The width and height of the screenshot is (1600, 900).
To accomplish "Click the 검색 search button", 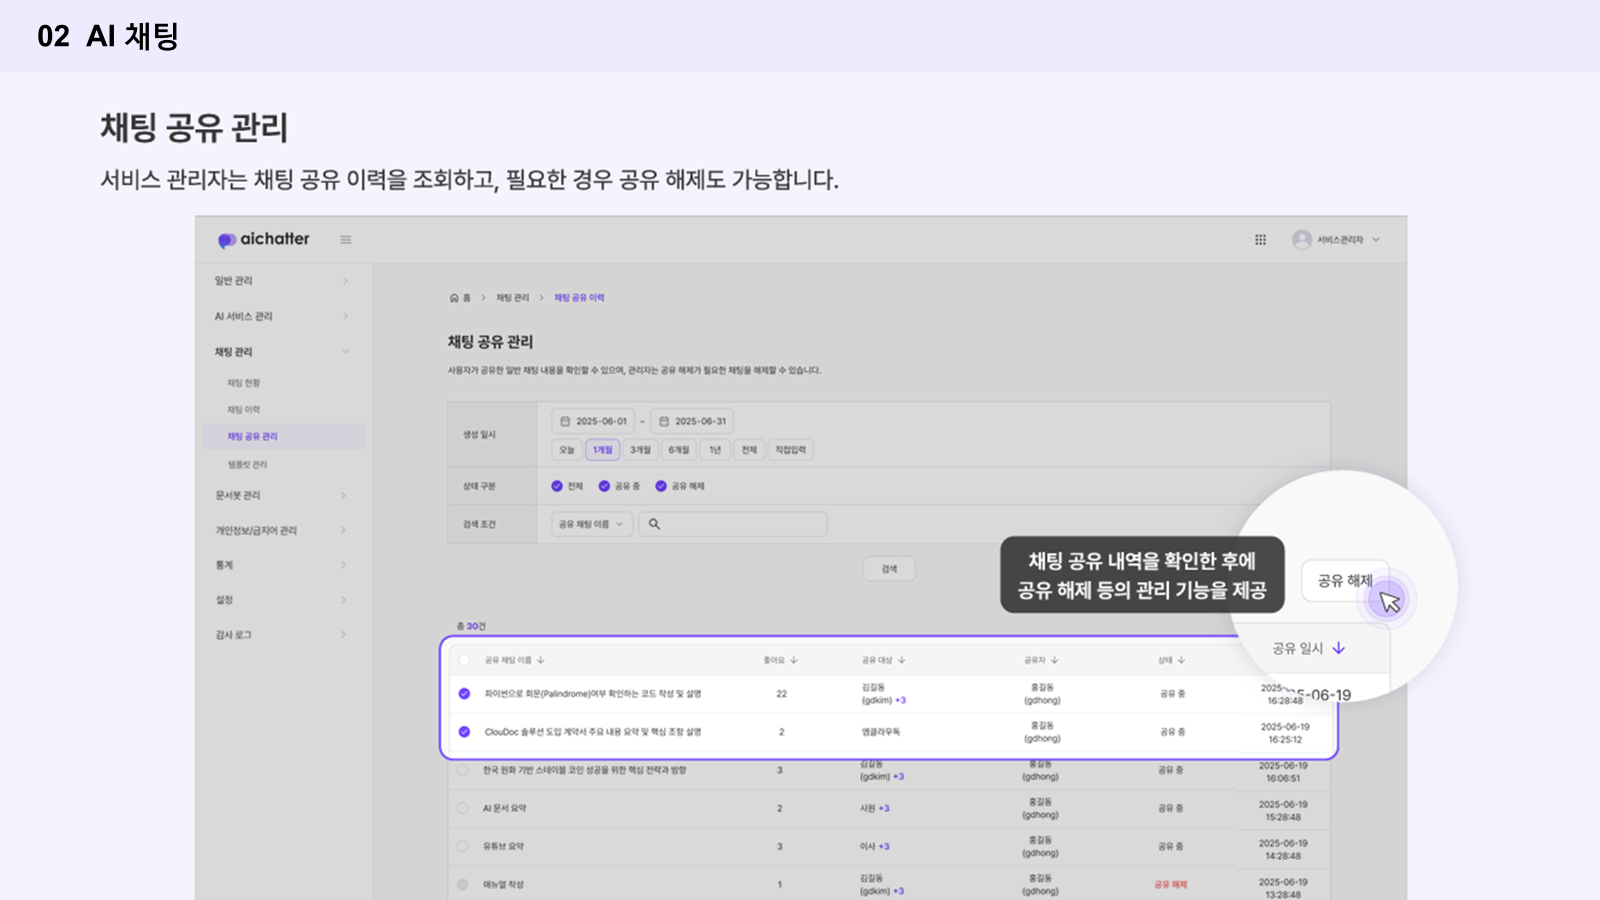I will 889,569.
